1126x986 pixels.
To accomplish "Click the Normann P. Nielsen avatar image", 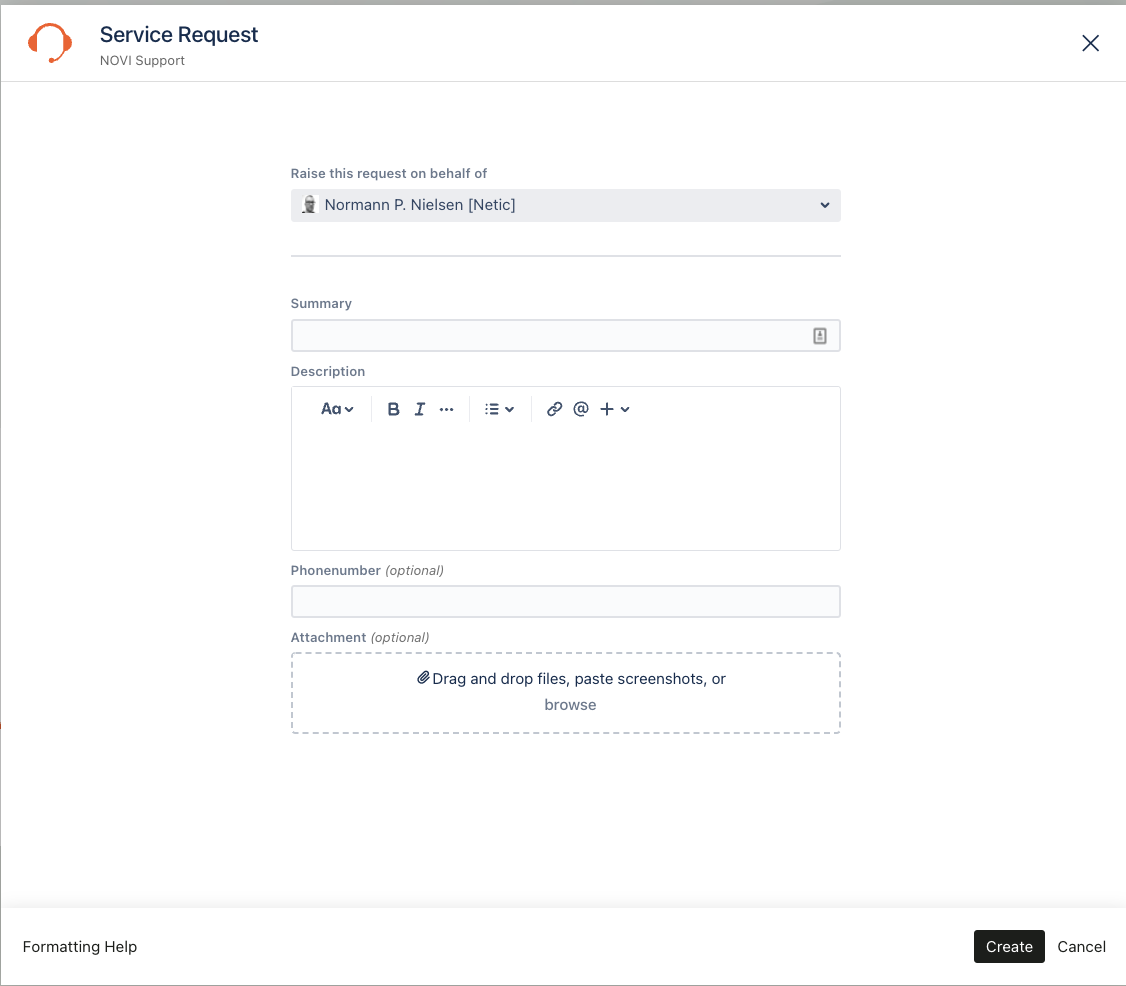I will [x=310, y=205].
